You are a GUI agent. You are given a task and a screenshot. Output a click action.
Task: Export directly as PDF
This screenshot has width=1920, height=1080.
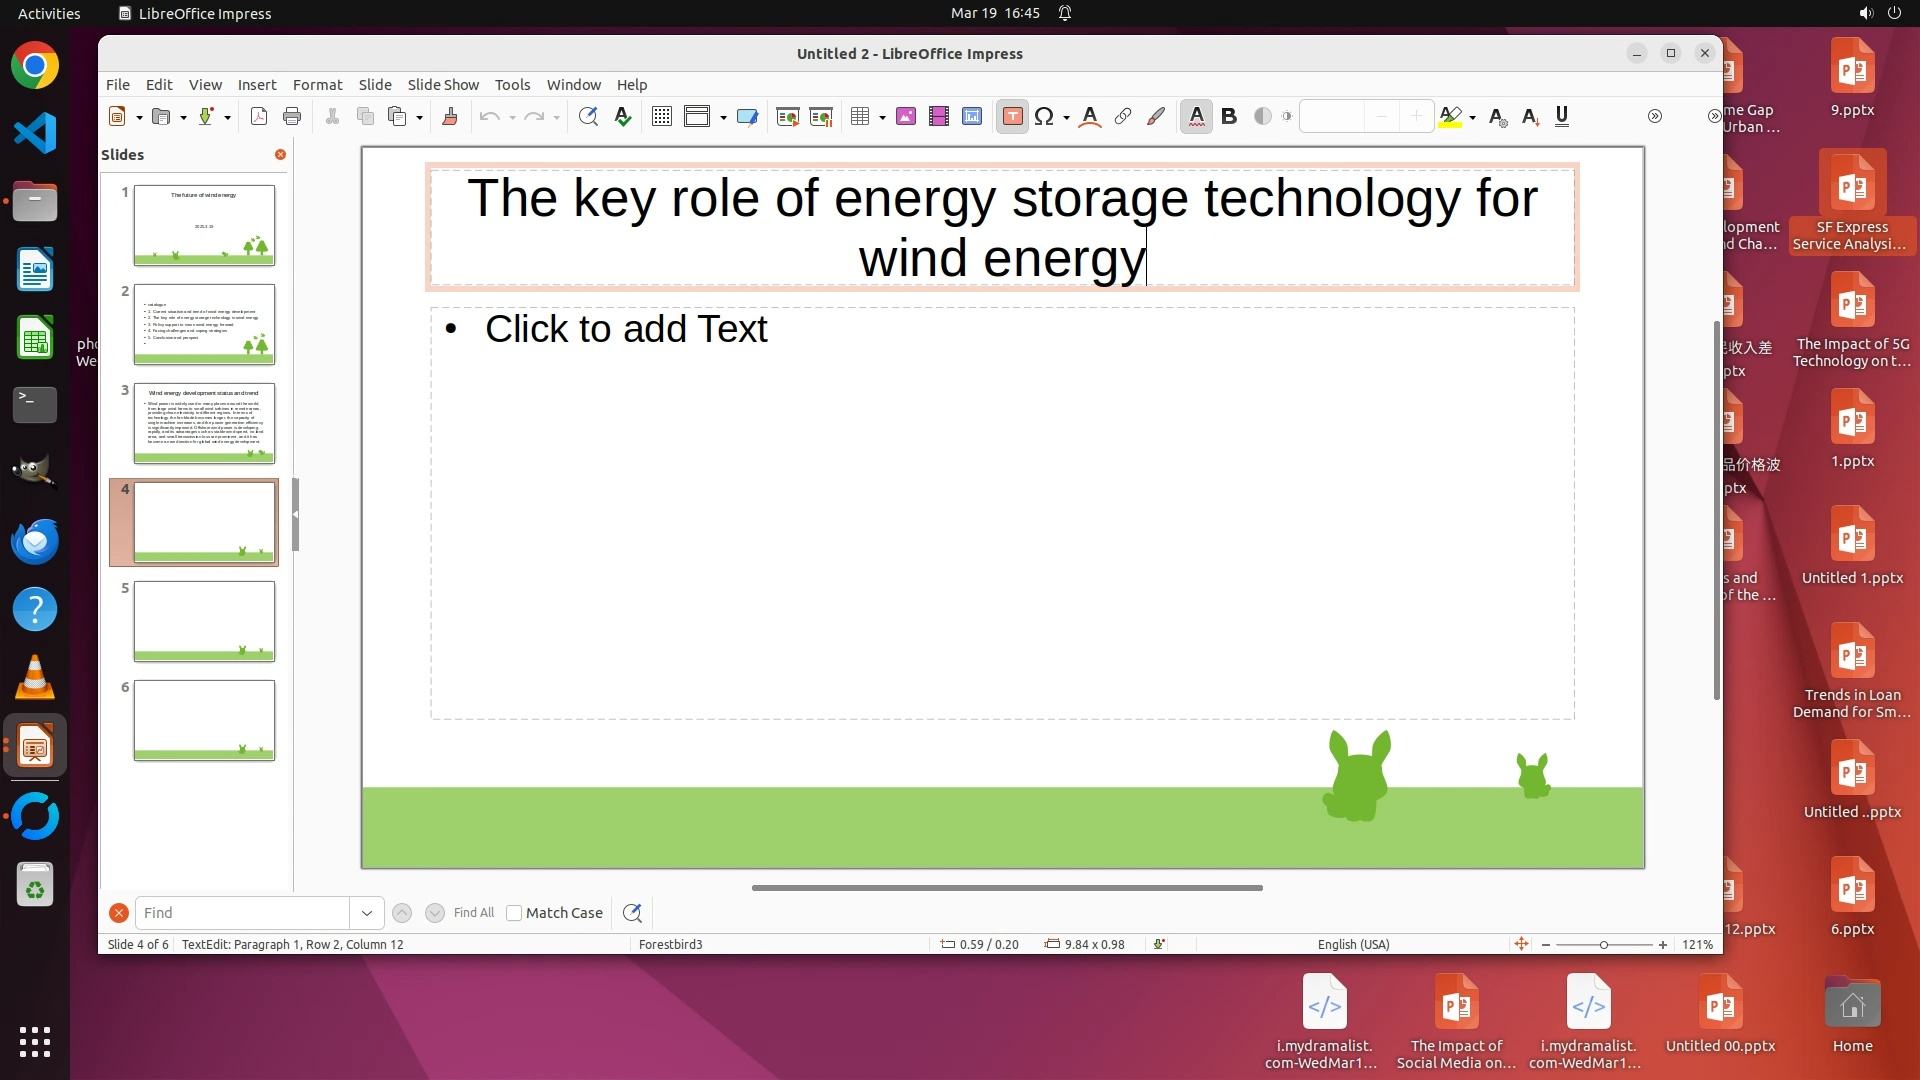[258, 117]
